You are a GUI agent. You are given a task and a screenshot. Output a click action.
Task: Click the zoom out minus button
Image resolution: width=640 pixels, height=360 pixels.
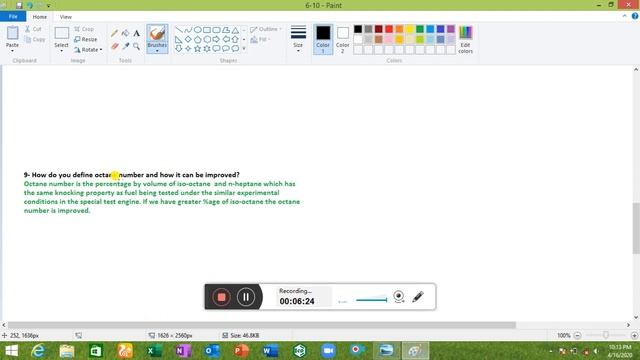[x=577, y=335]
